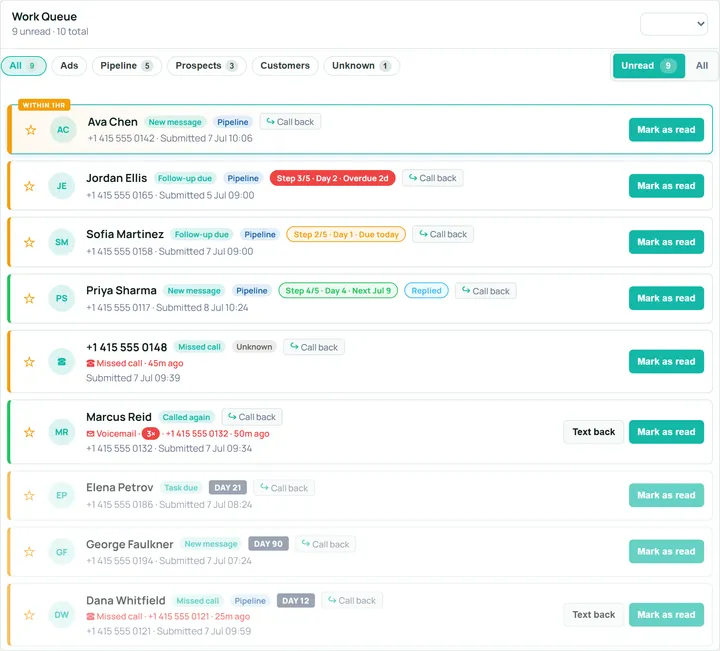Mark Dana Whitfield as read

coord(666,615)
